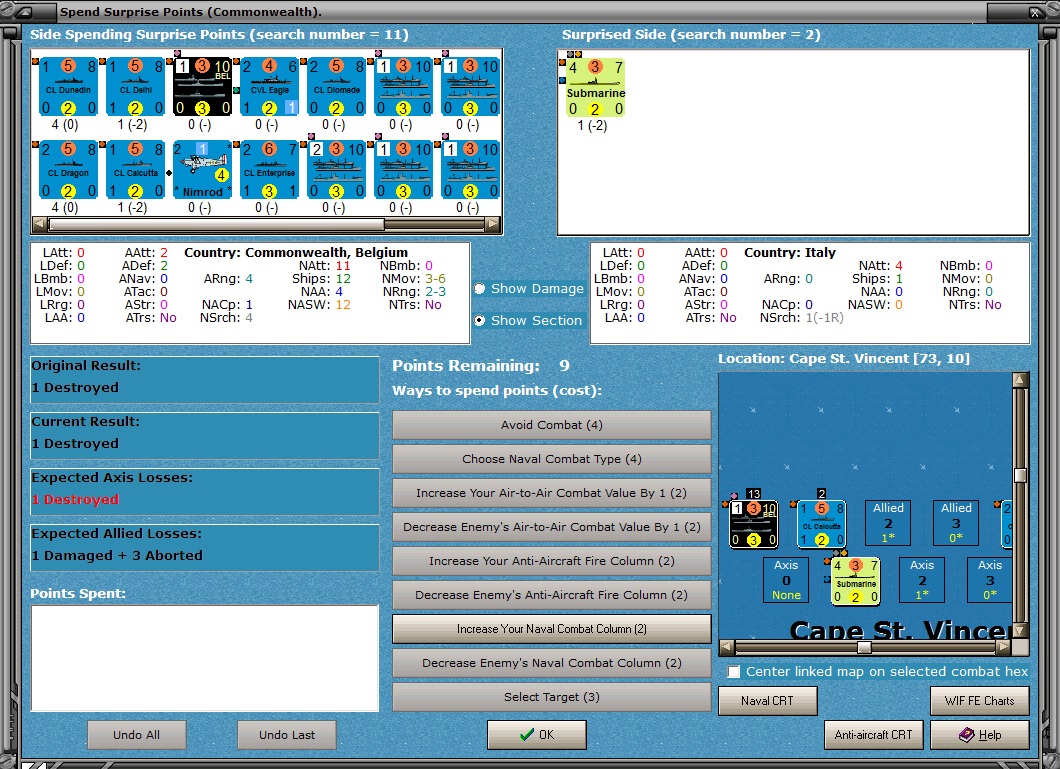Open the Help button

click(x=980, y=735)
